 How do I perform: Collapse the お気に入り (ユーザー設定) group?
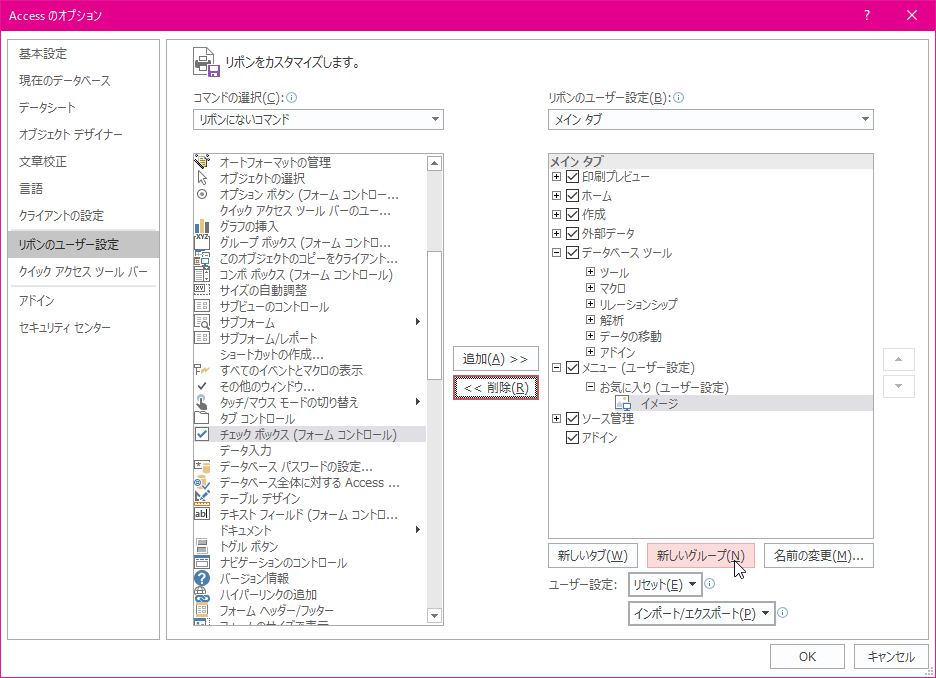tap(590, 387)
